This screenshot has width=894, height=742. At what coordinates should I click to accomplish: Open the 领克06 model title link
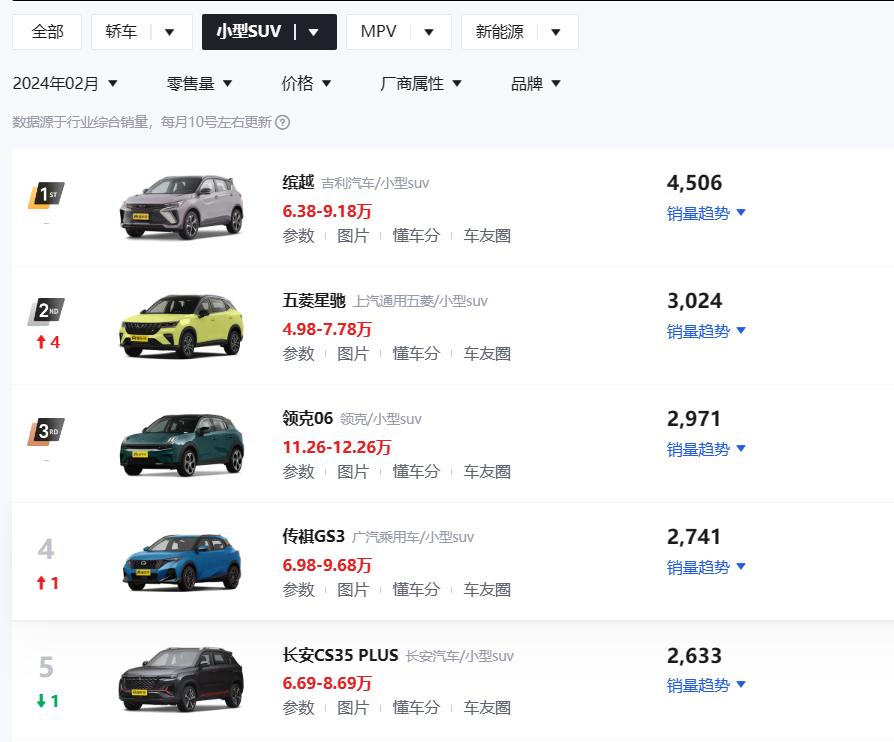(307, 419)
